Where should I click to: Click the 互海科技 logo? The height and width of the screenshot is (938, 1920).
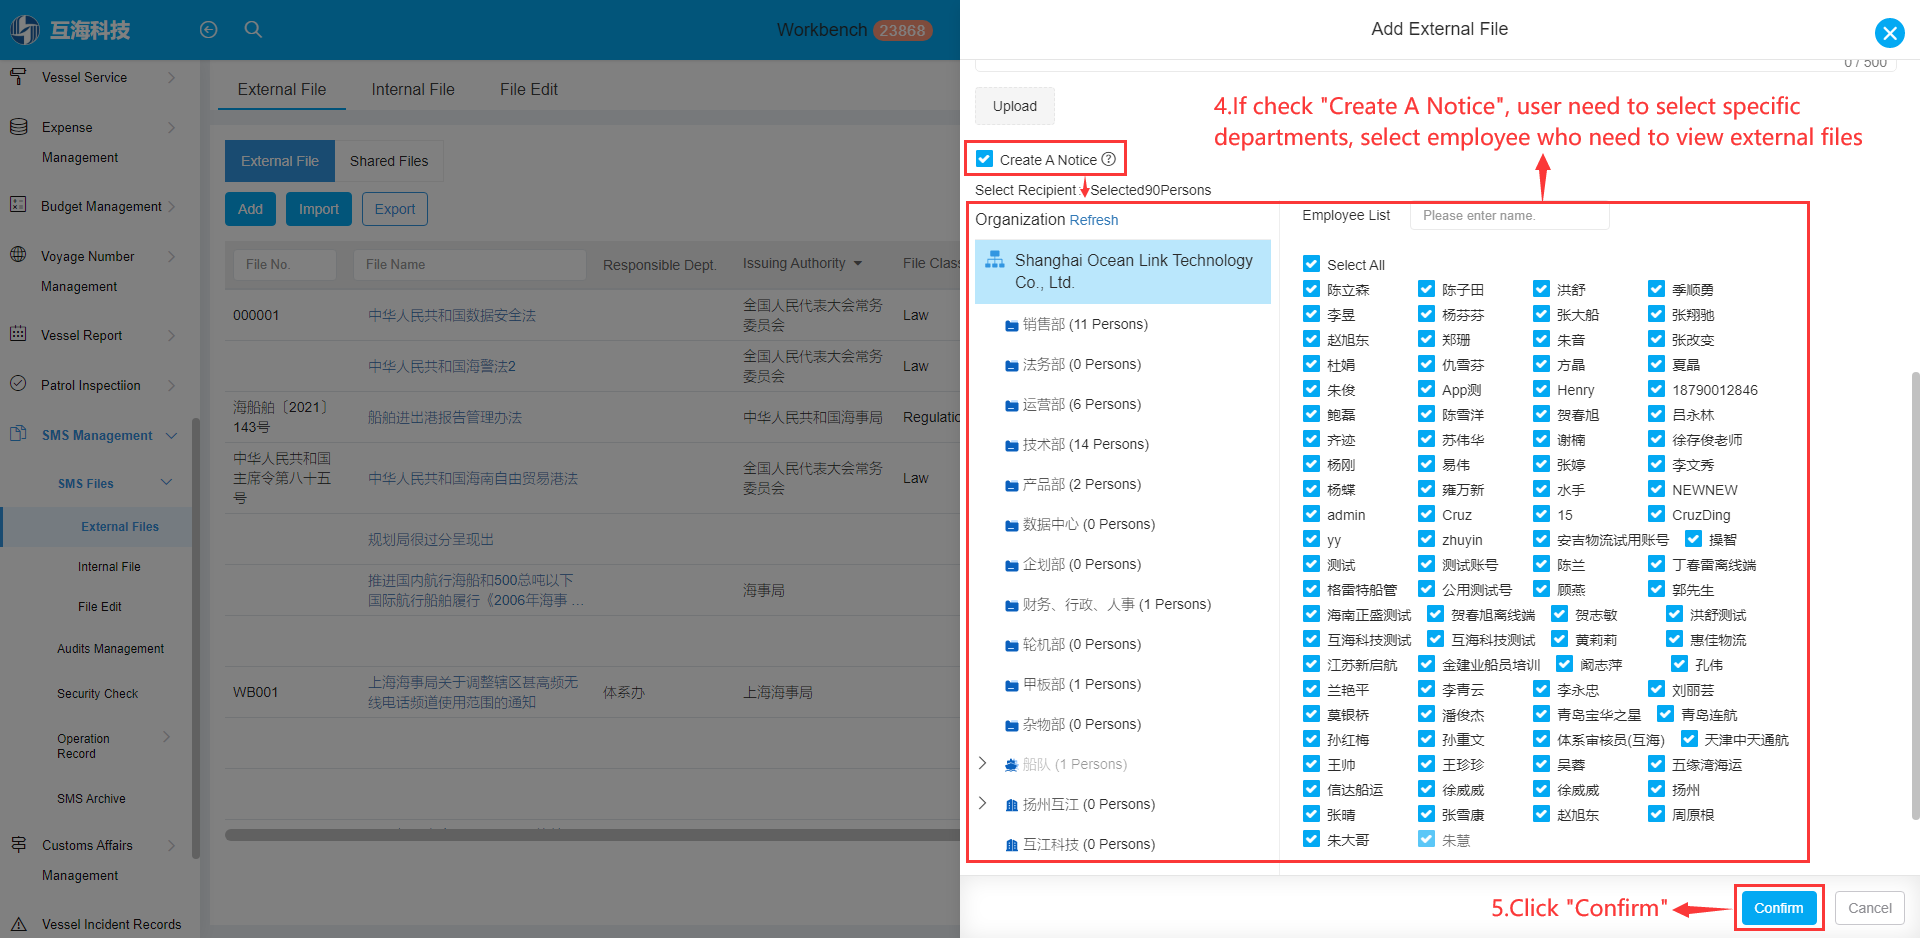[71, 30]
